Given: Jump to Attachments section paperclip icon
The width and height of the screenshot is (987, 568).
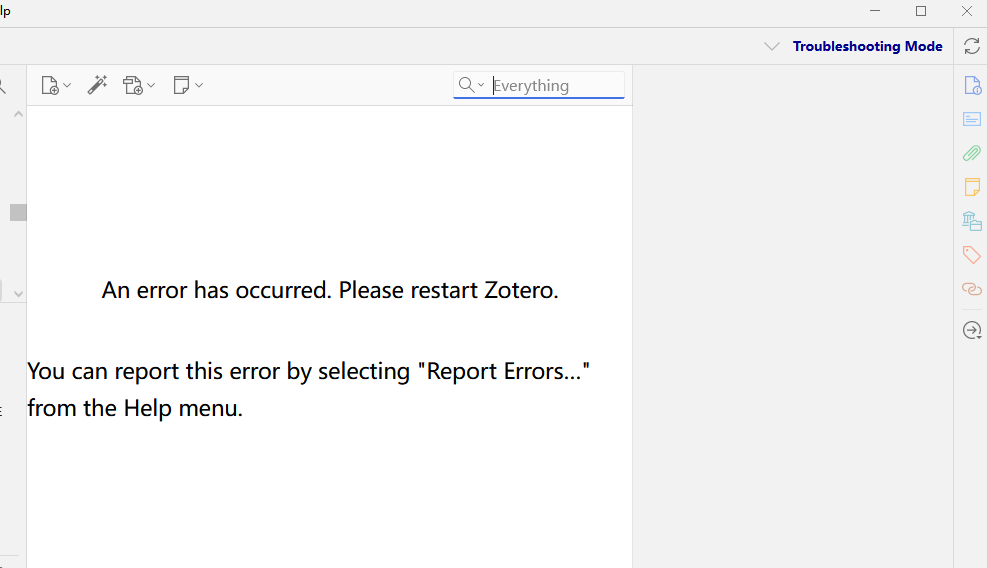Looking at the screenshot, I should [x=972, y=153].
